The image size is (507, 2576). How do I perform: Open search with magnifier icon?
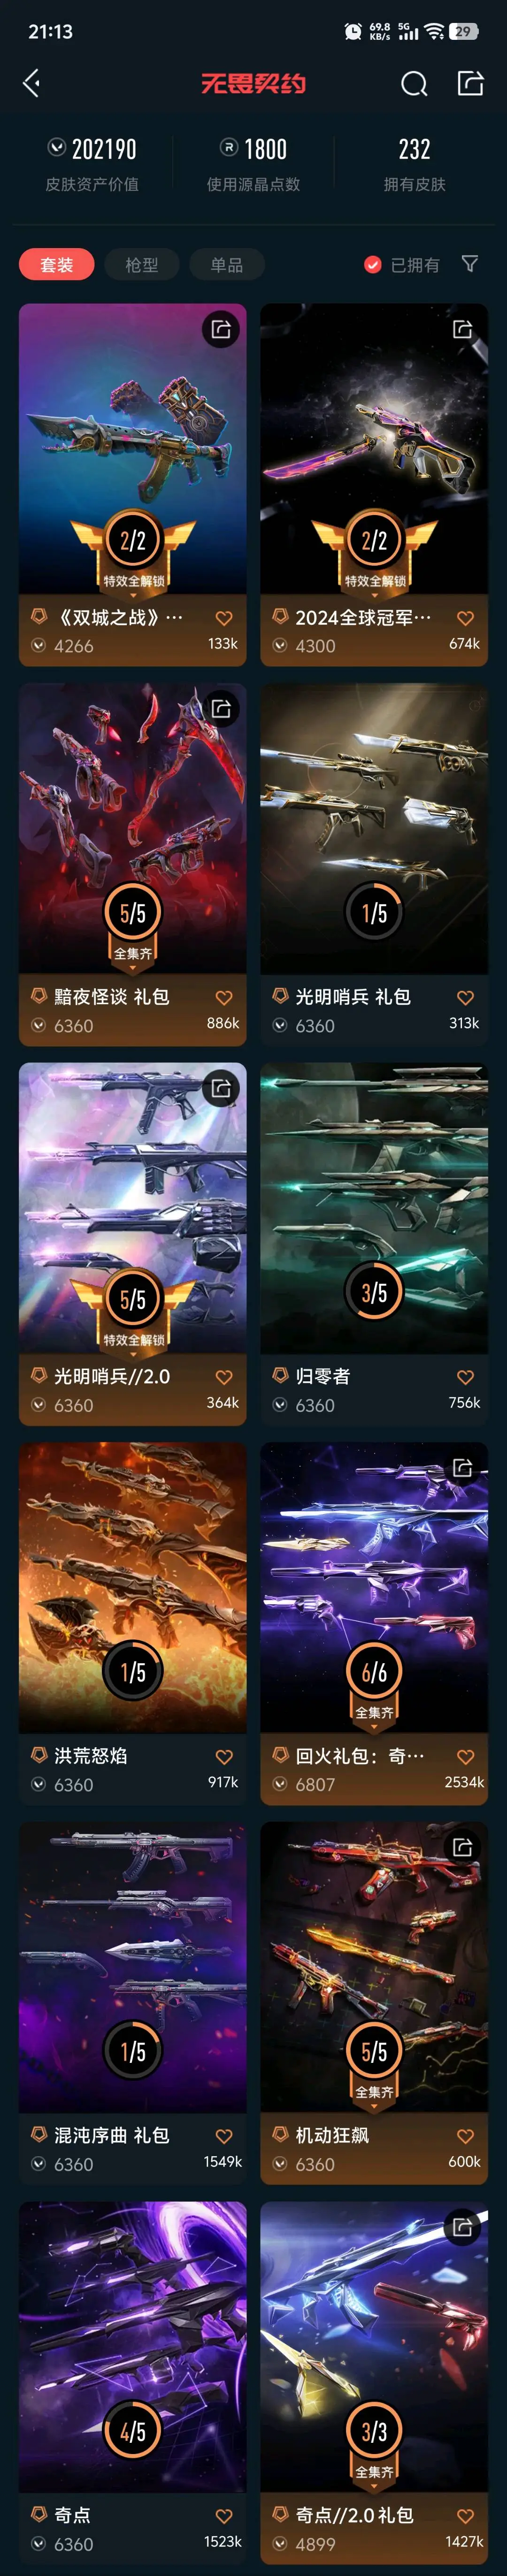(x=414, y=84)
